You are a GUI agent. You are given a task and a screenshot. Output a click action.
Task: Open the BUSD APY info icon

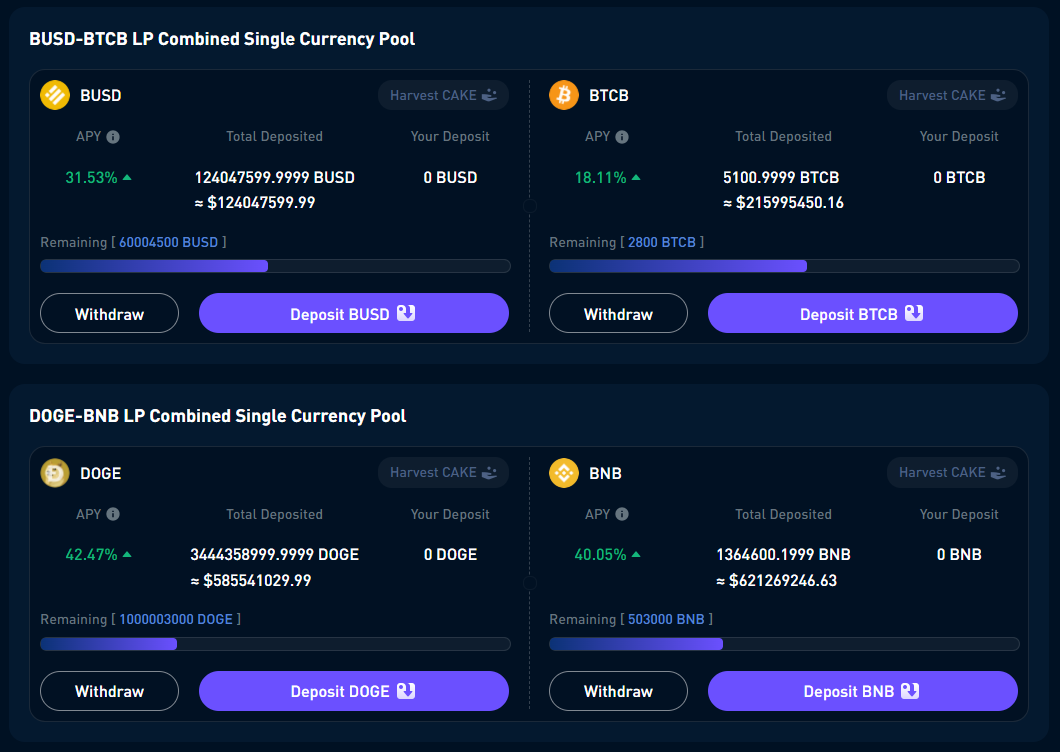pos(113,137)
